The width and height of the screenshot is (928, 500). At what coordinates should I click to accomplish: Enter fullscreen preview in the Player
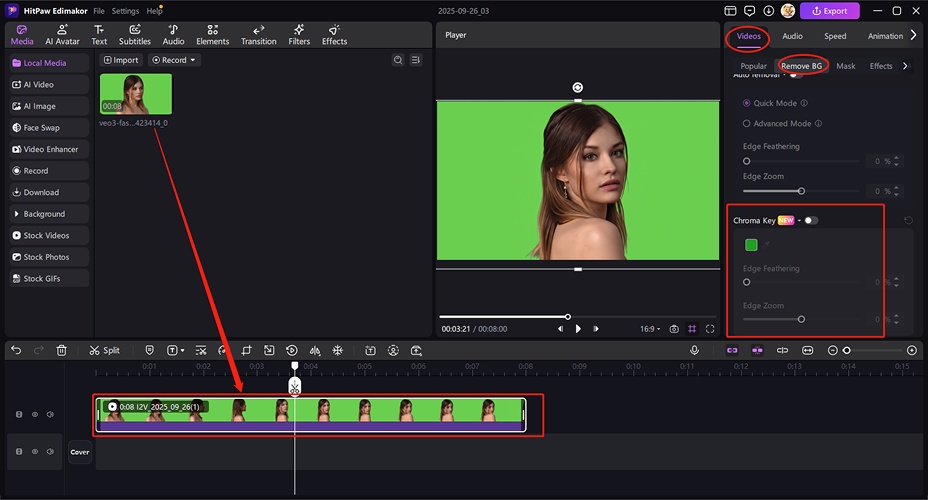(710, 328)
